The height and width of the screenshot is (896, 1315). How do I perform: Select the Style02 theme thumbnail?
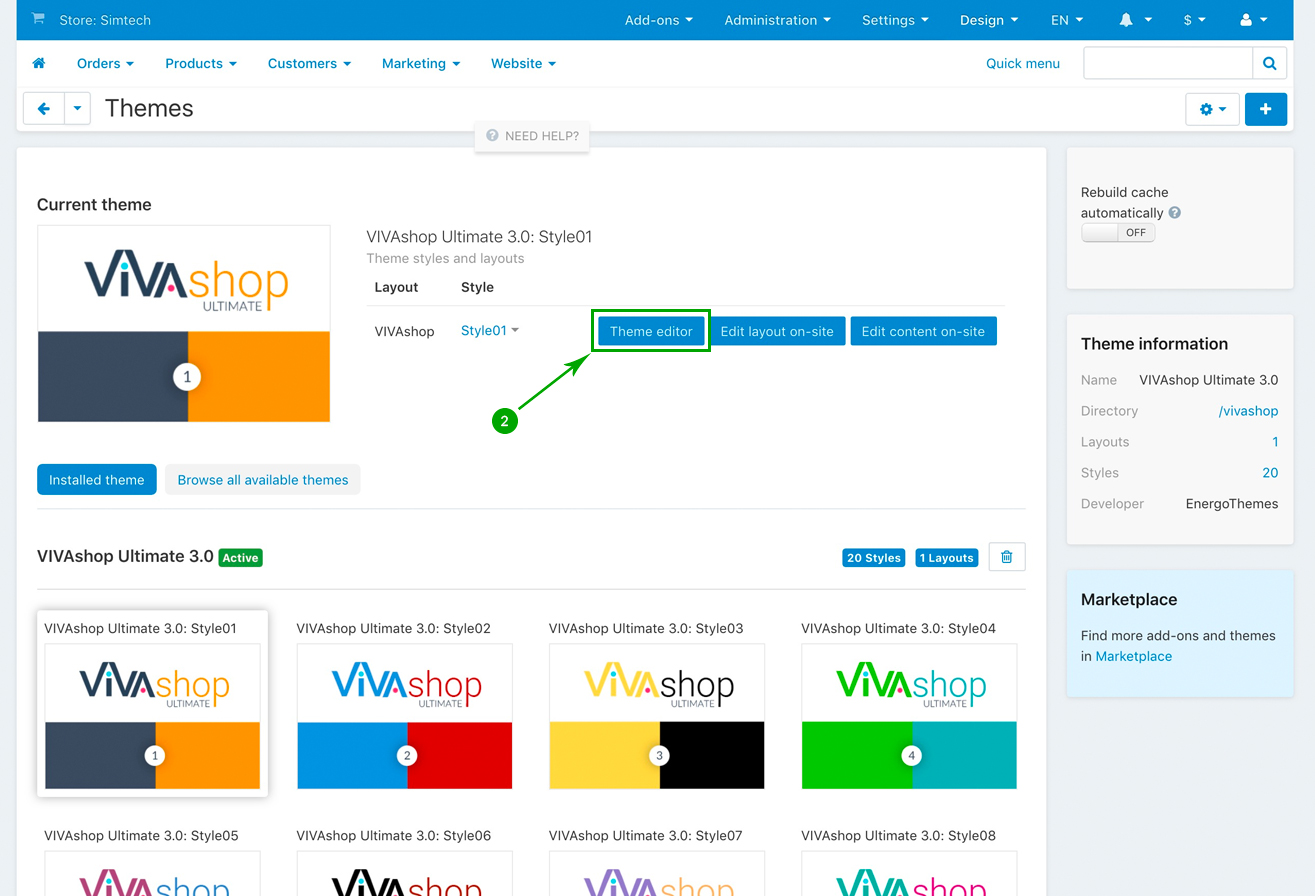(x=404, y=716)
